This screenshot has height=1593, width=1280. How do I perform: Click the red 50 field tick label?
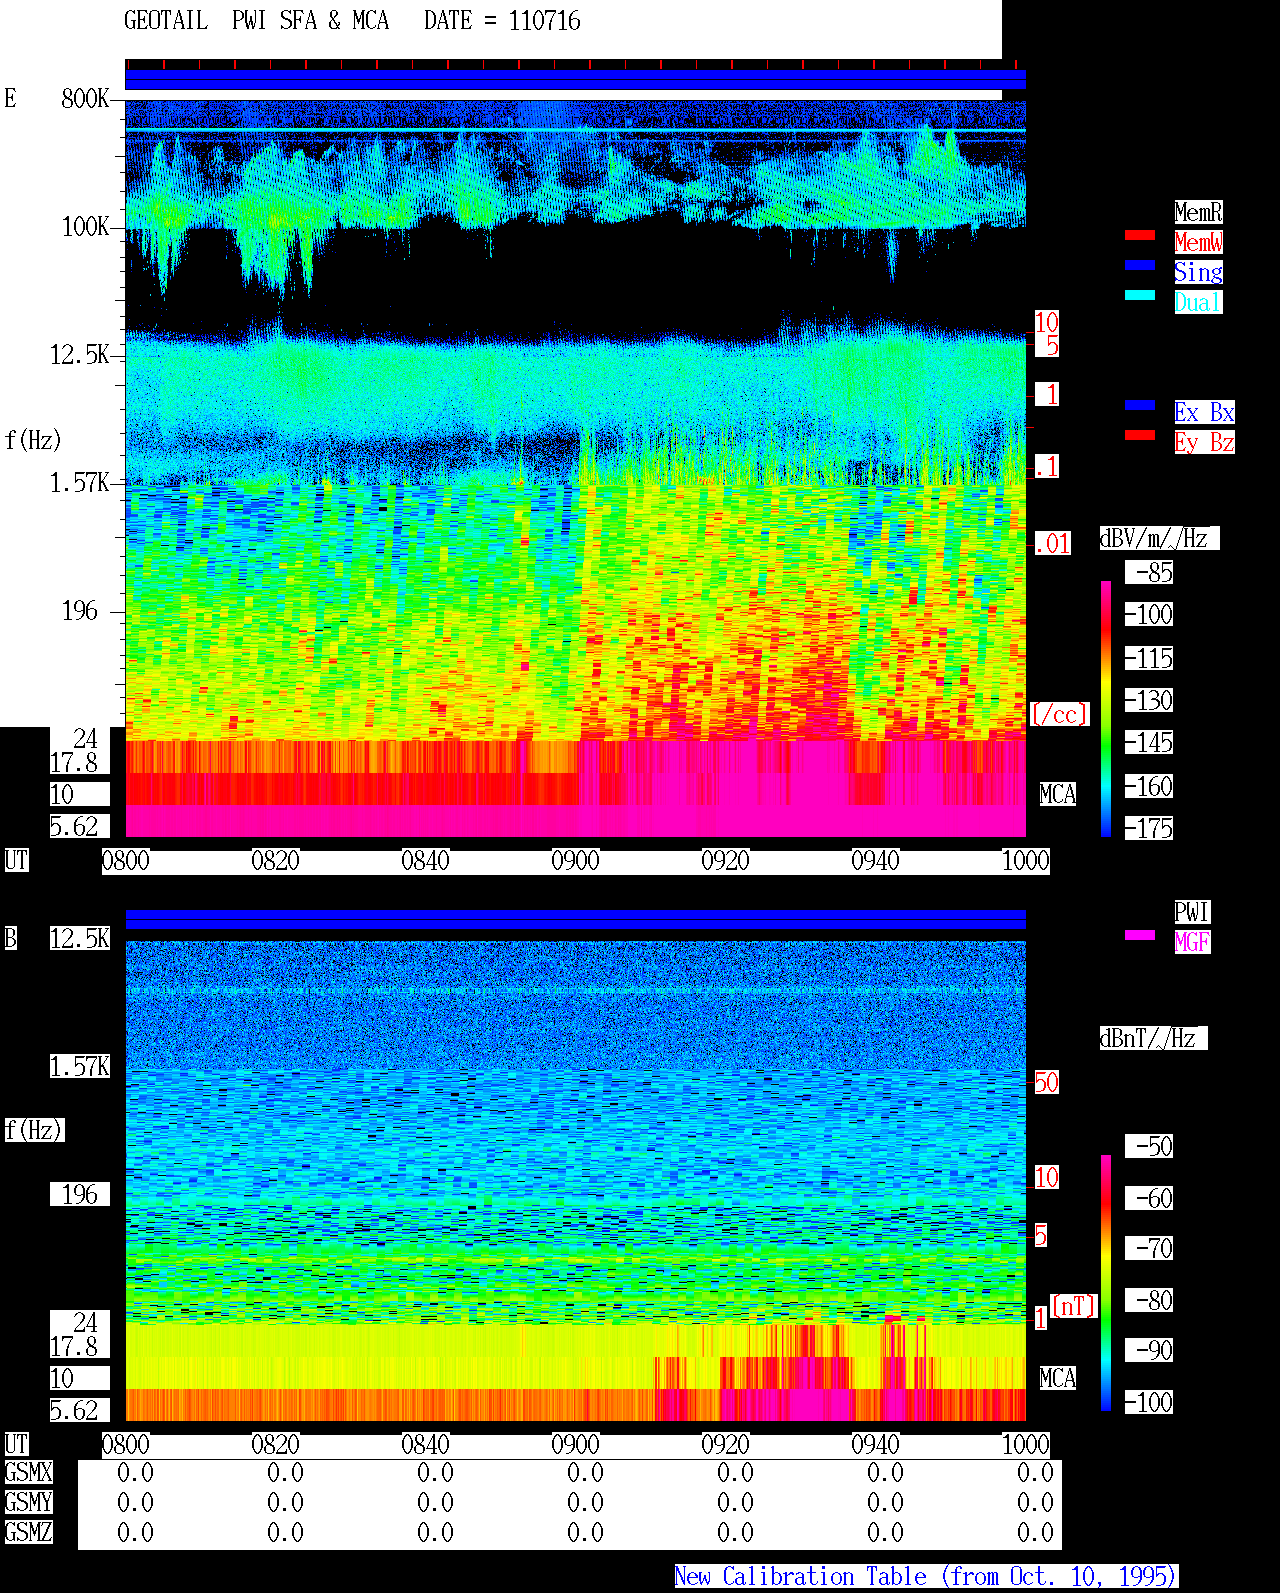pos(1046,1082)
